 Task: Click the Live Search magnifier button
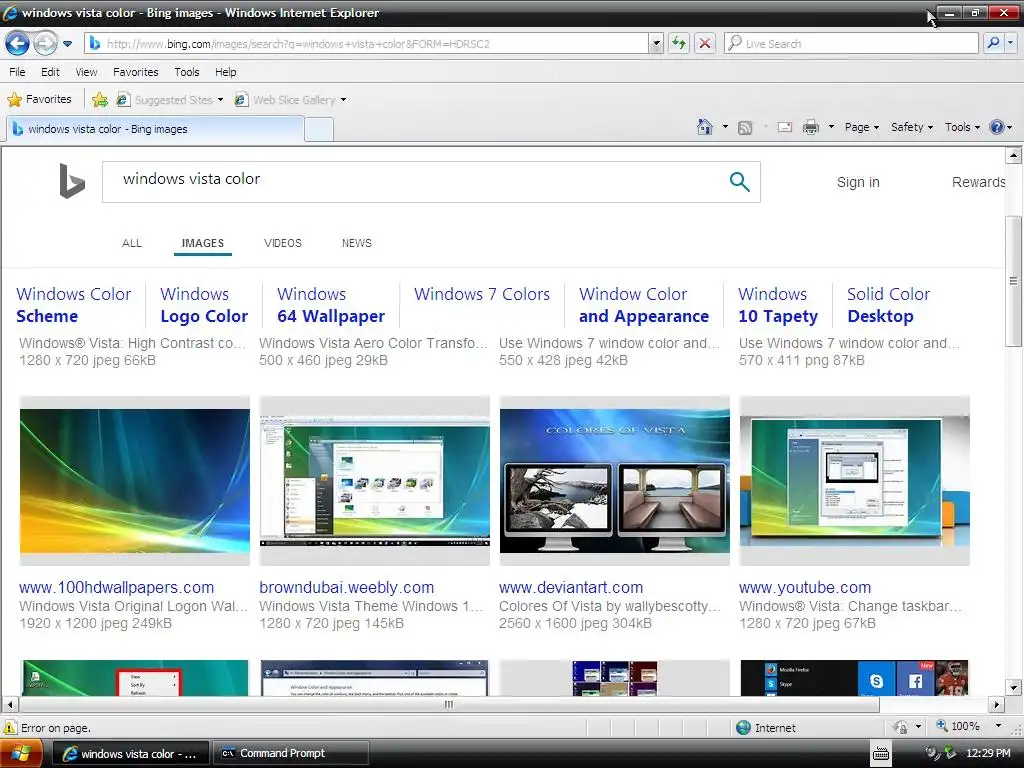993,44
